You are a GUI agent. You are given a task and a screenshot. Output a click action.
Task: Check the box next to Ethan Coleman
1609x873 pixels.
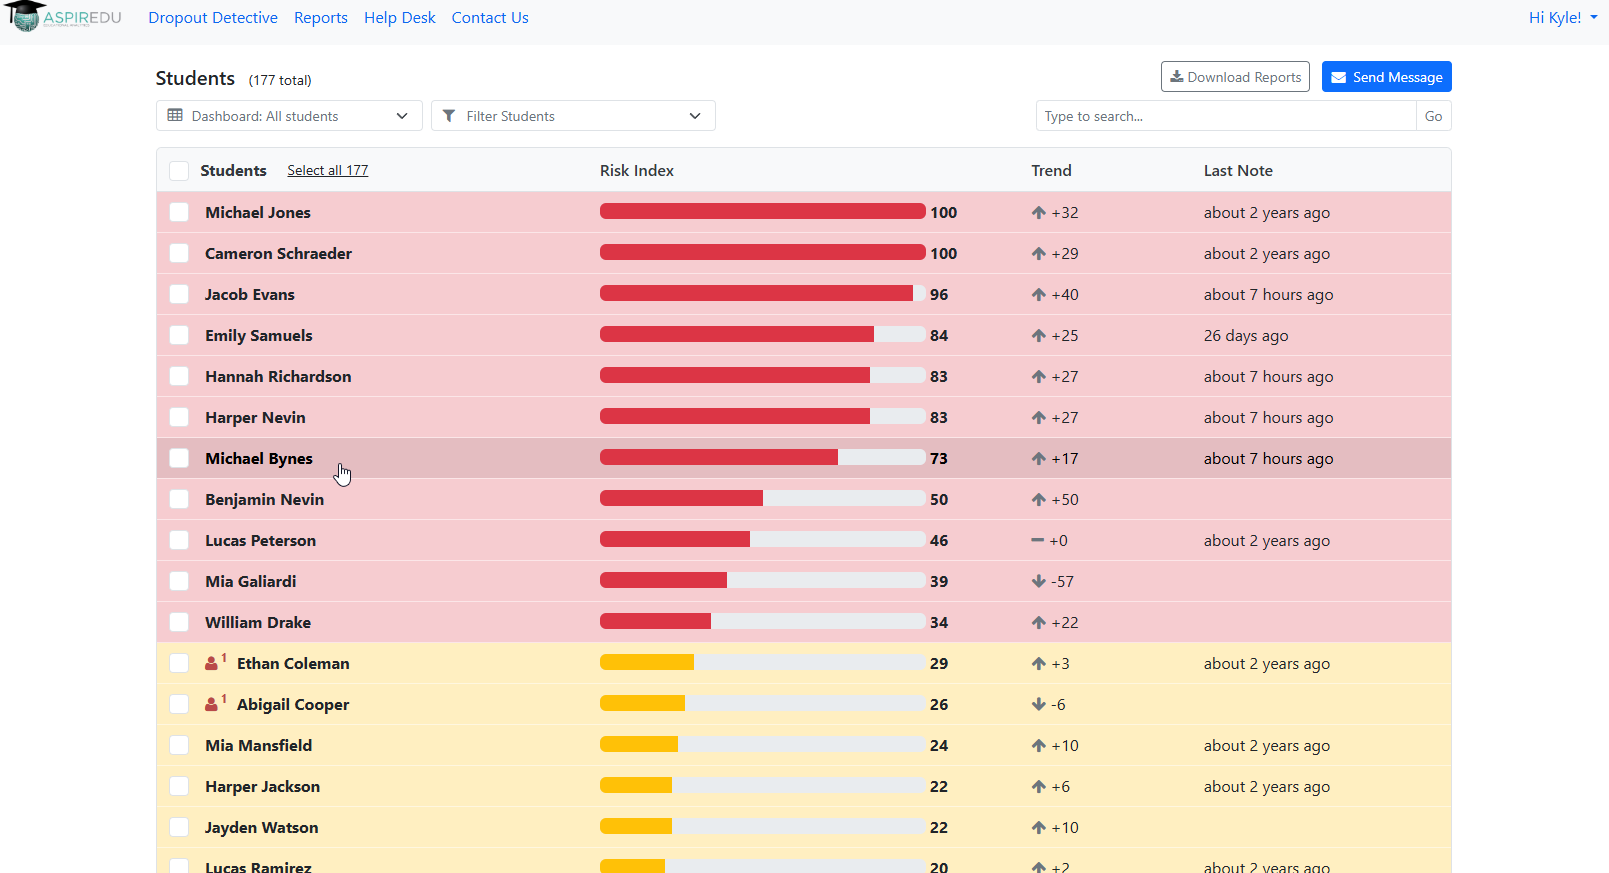(179, 663)
